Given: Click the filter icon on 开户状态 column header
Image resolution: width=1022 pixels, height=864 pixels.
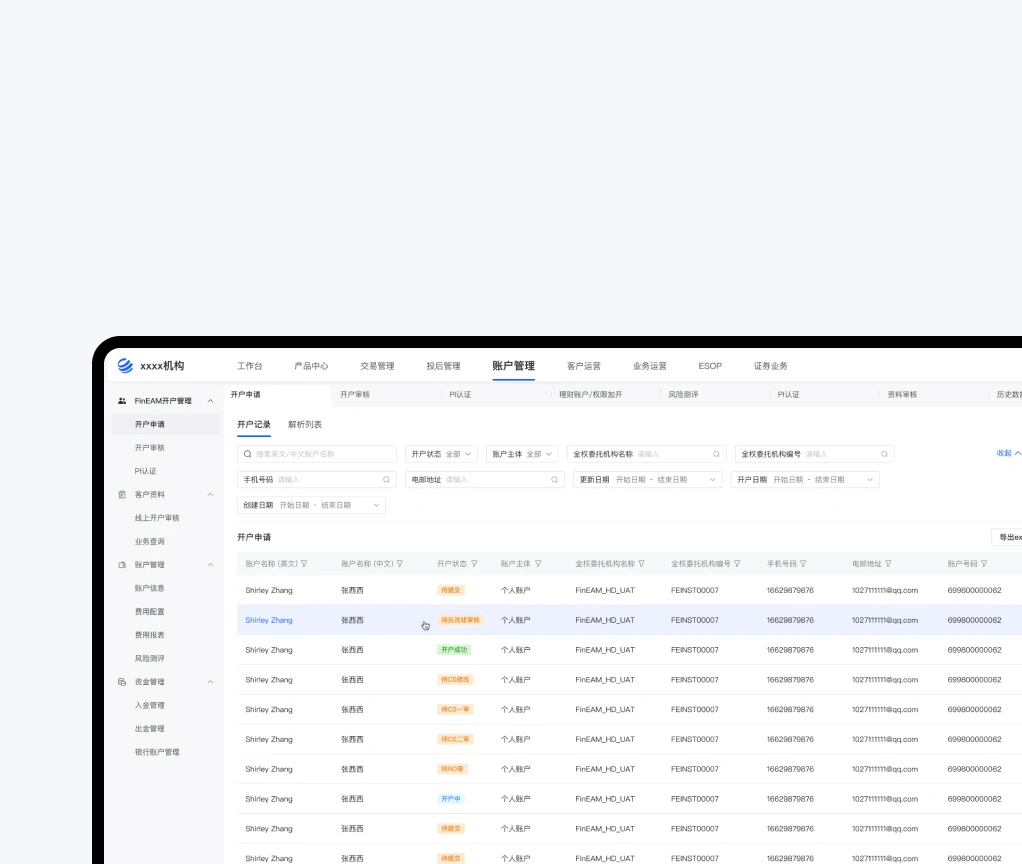Looking at the screenshot, I should click(474, 564).
